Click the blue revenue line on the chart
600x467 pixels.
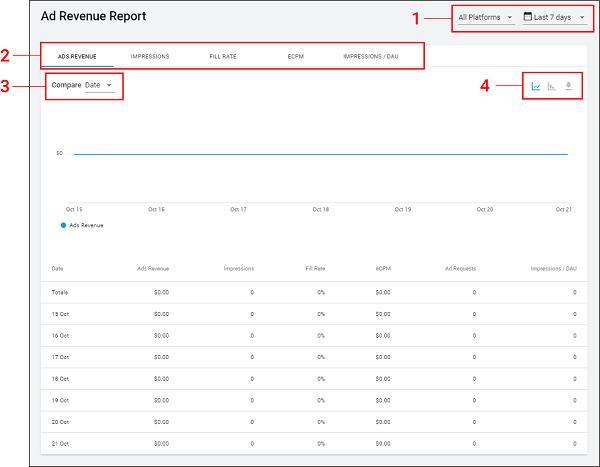pos(320,154)
